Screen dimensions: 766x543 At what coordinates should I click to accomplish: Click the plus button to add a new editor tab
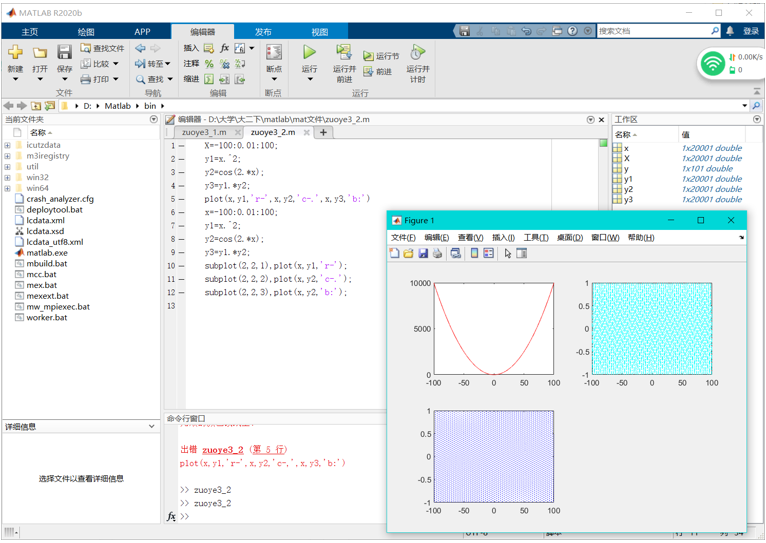323,132
